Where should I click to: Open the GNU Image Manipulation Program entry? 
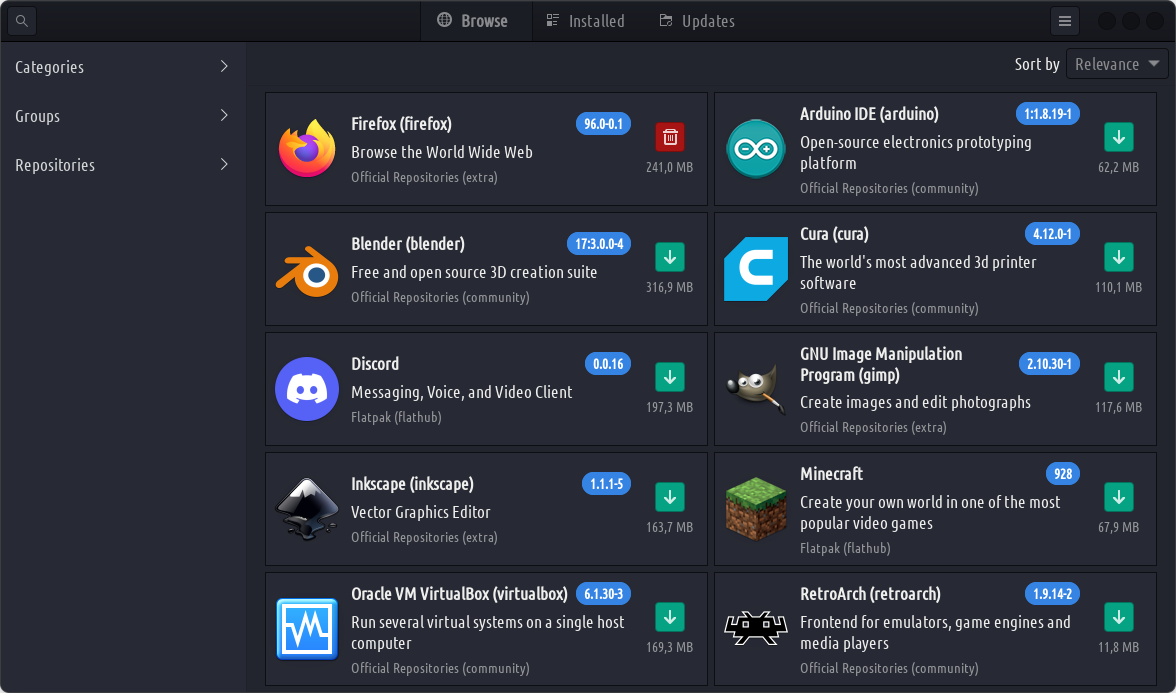click(x=880, y=364)
